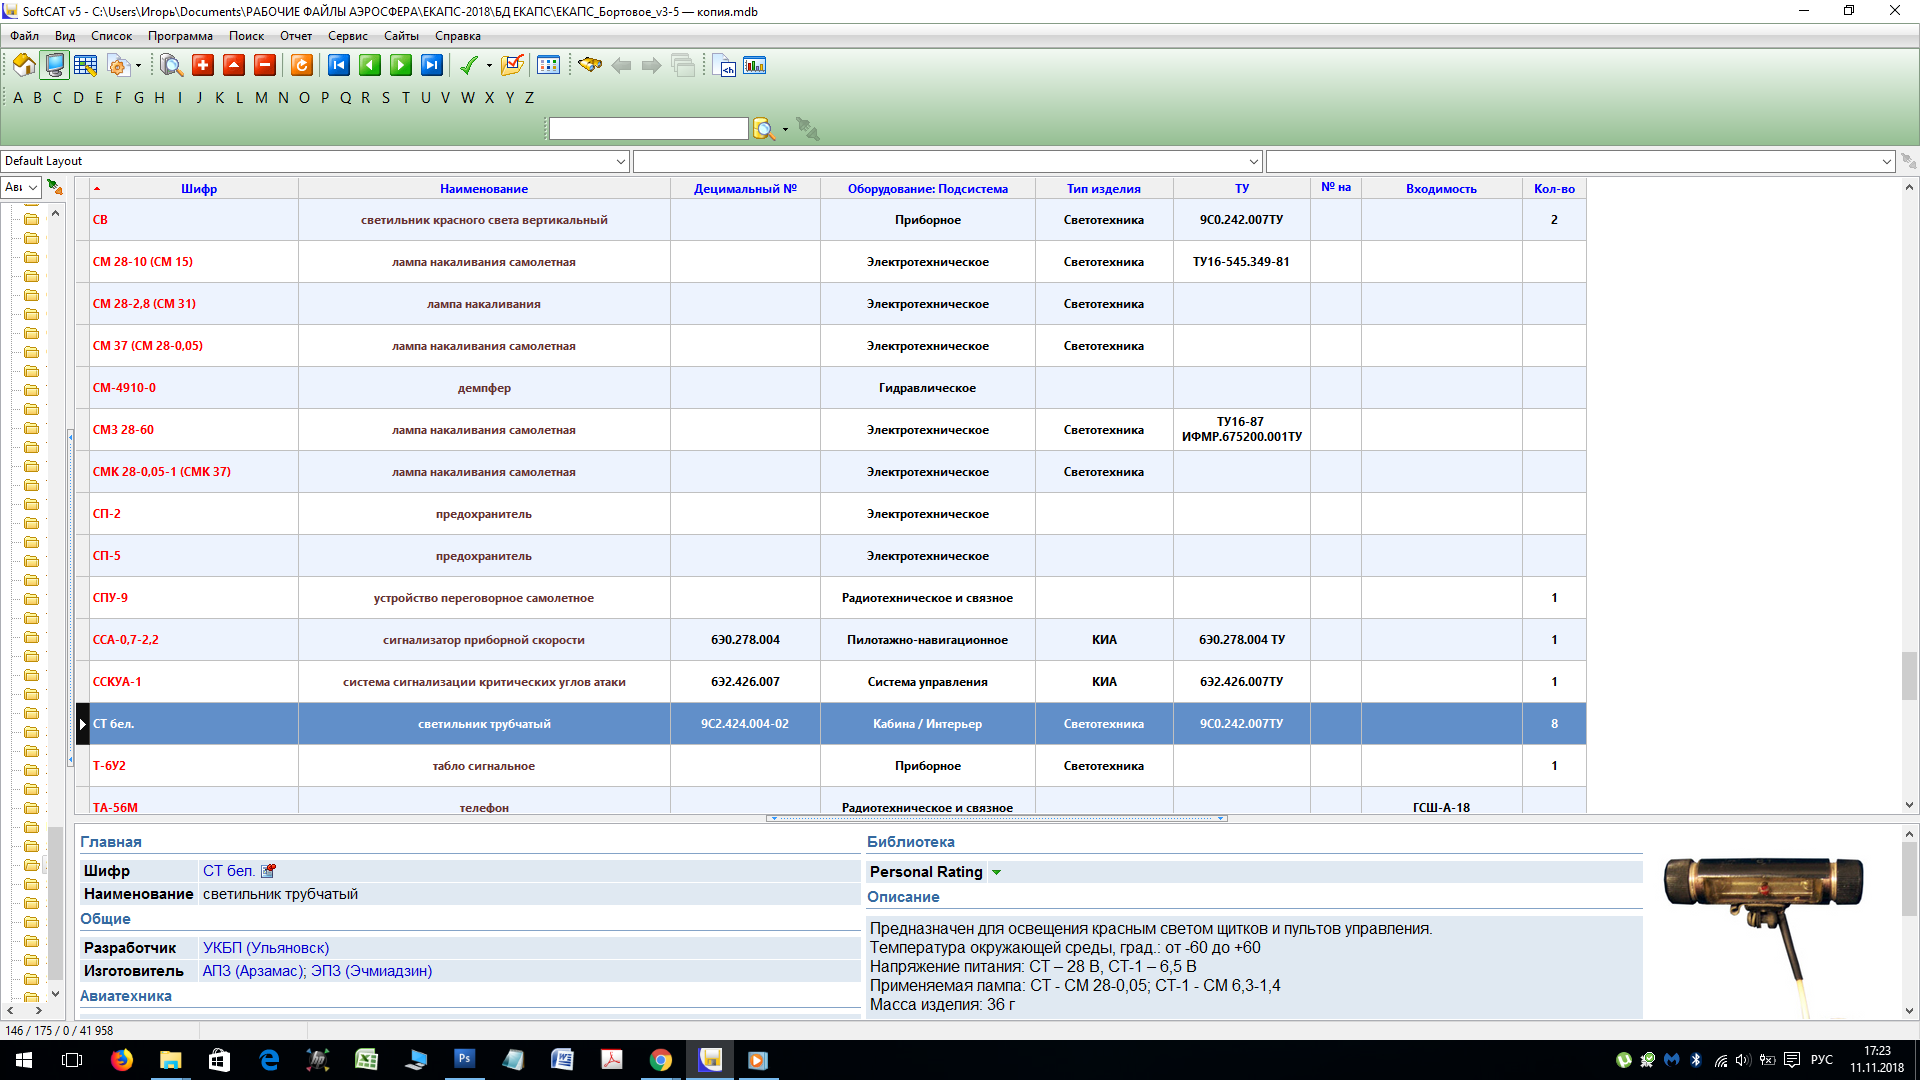Add new record with red plus icon

203,66
